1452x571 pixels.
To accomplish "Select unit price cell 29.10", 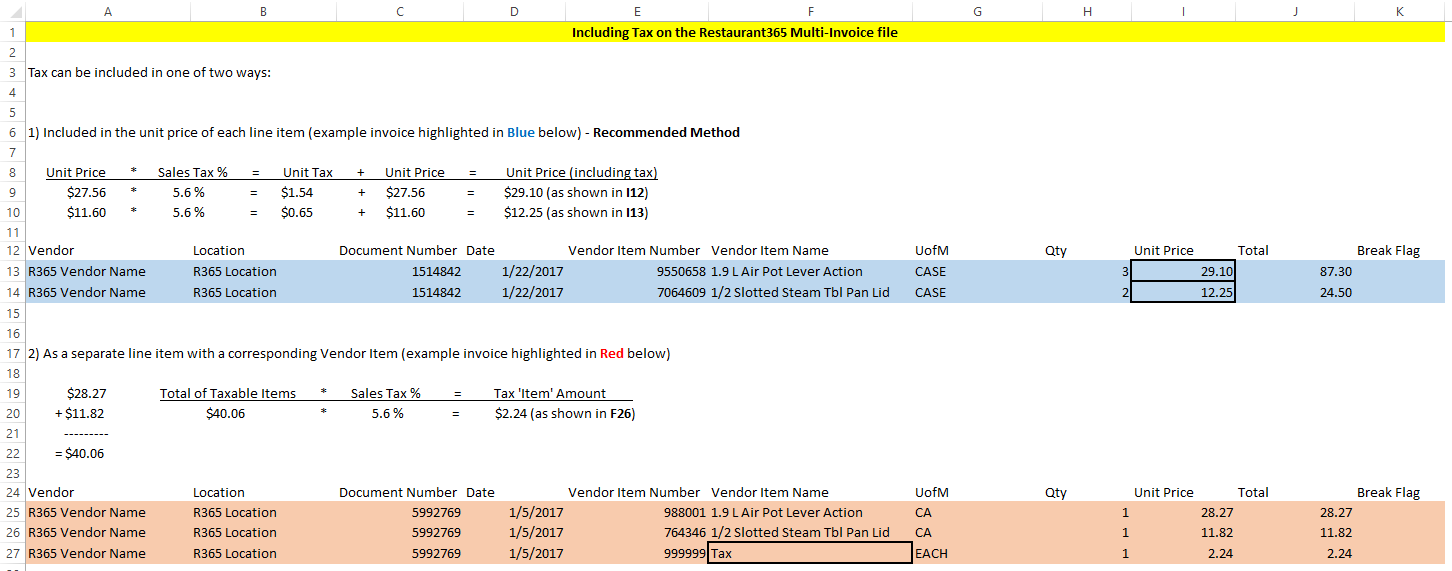I will 1183,271.
